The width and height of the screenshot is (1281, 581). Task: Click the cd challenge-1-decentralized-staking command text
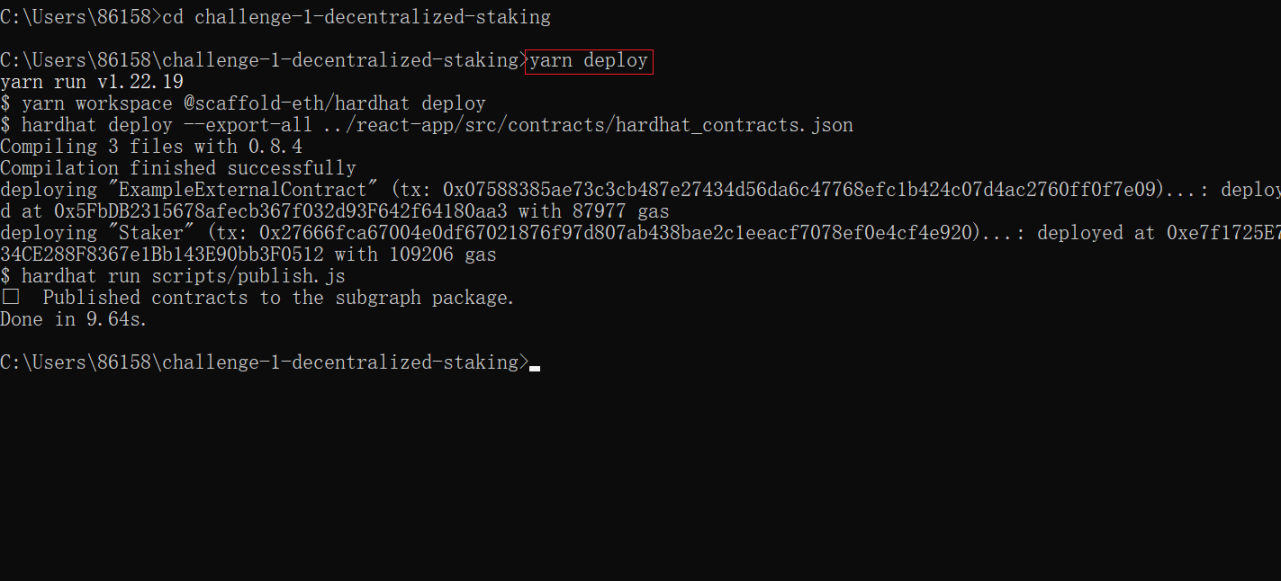point(356,18)
